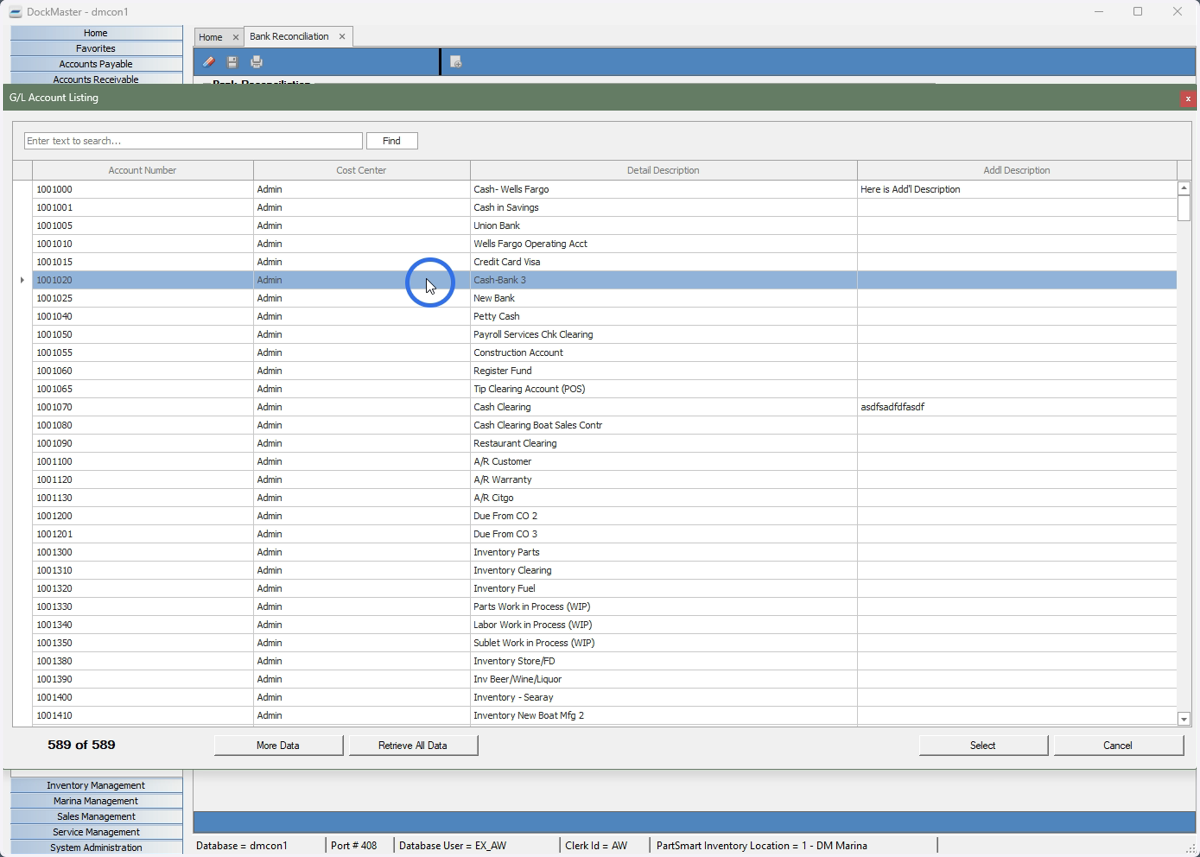Select the A/R Customer row
Image resolution: width=1200 pixels, height=857 pixels.
click(604, 461)
